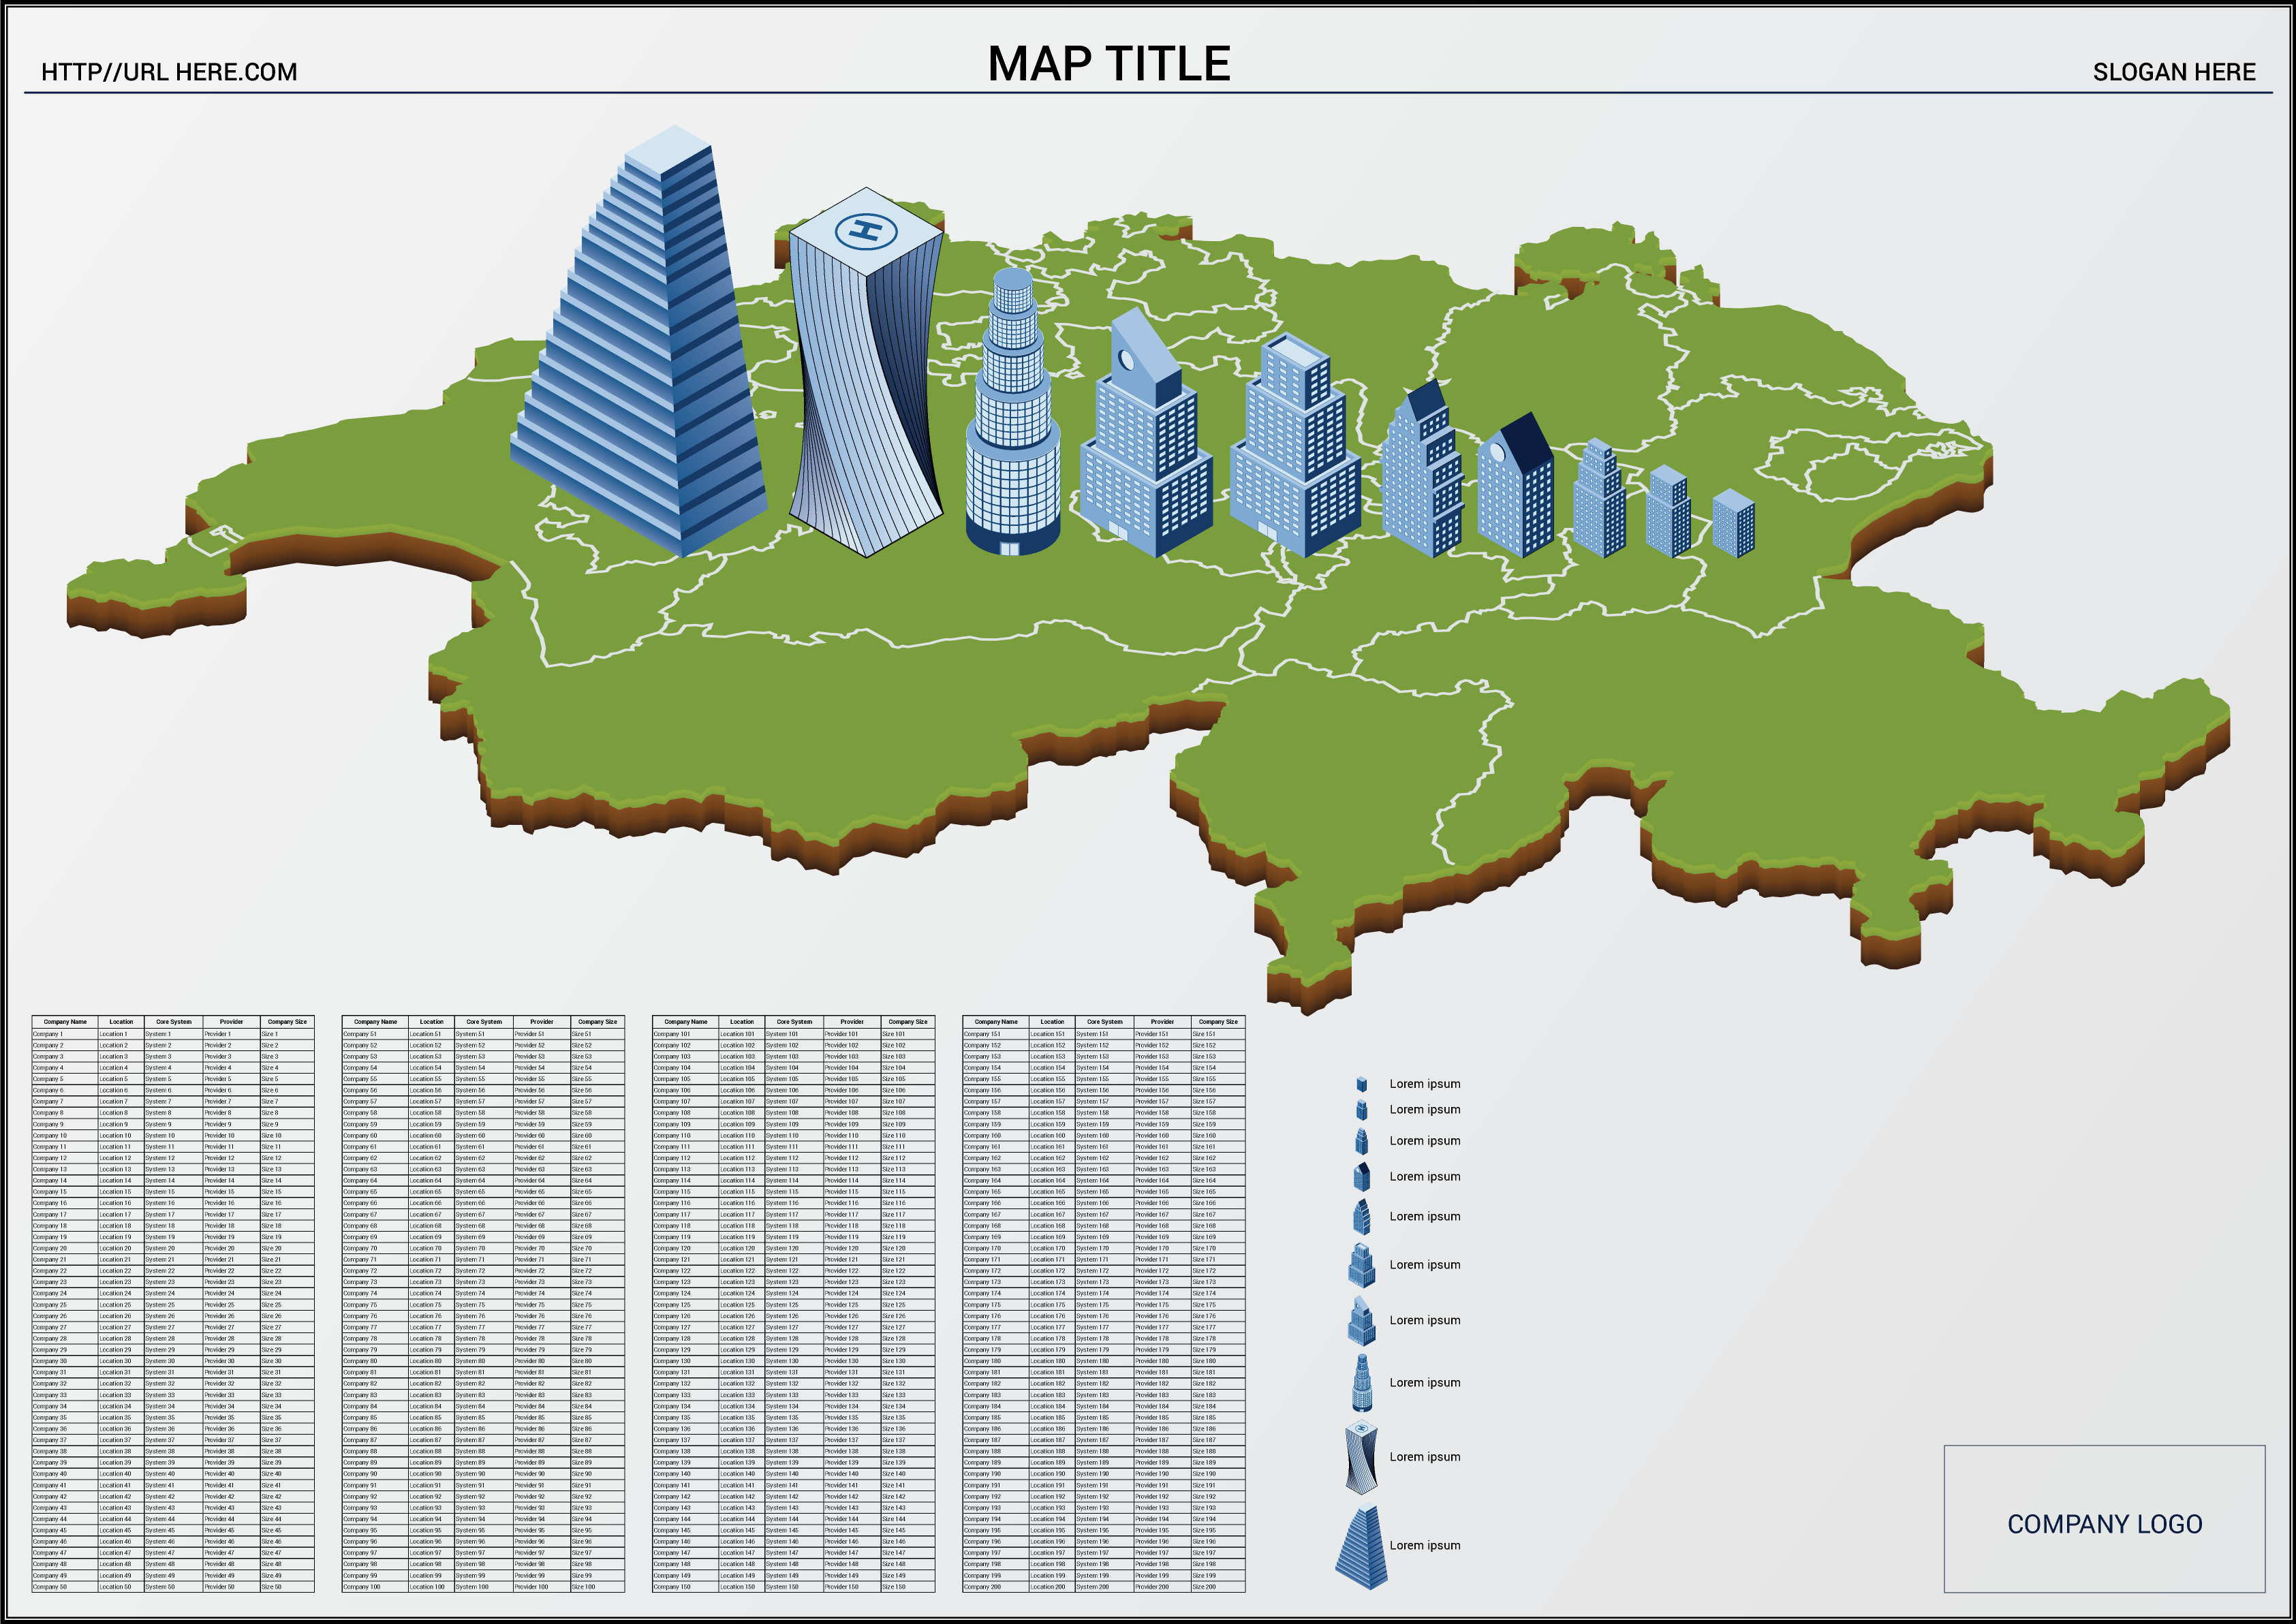Click the top Lorem ipsum legend label
The image size is (2296, 1624).
[1424, 1084]
